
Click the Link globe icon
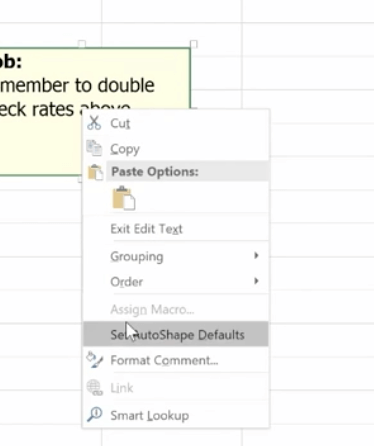tap(95, 388)
